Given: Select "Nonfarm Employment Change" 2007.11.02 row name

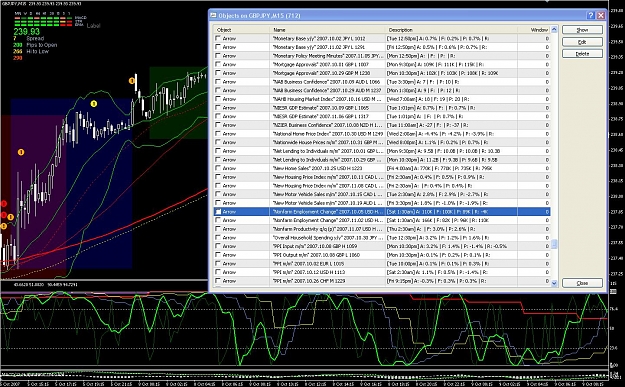Looking at the screenshot, I should [x=328, y=220].
